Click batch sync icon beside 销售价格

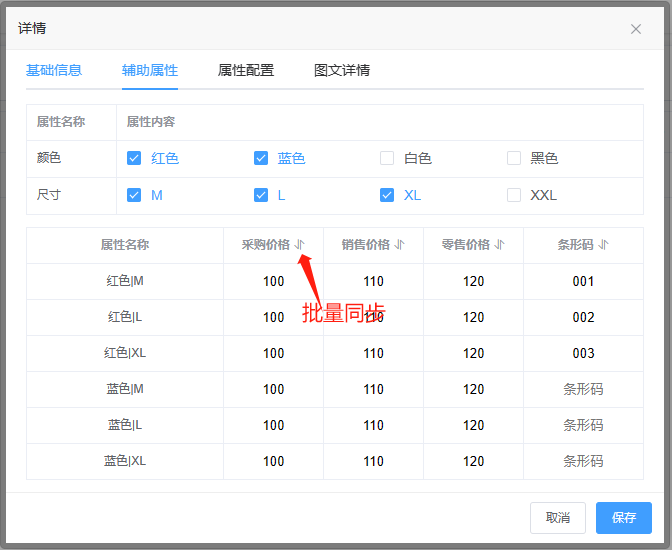[400, 245]
